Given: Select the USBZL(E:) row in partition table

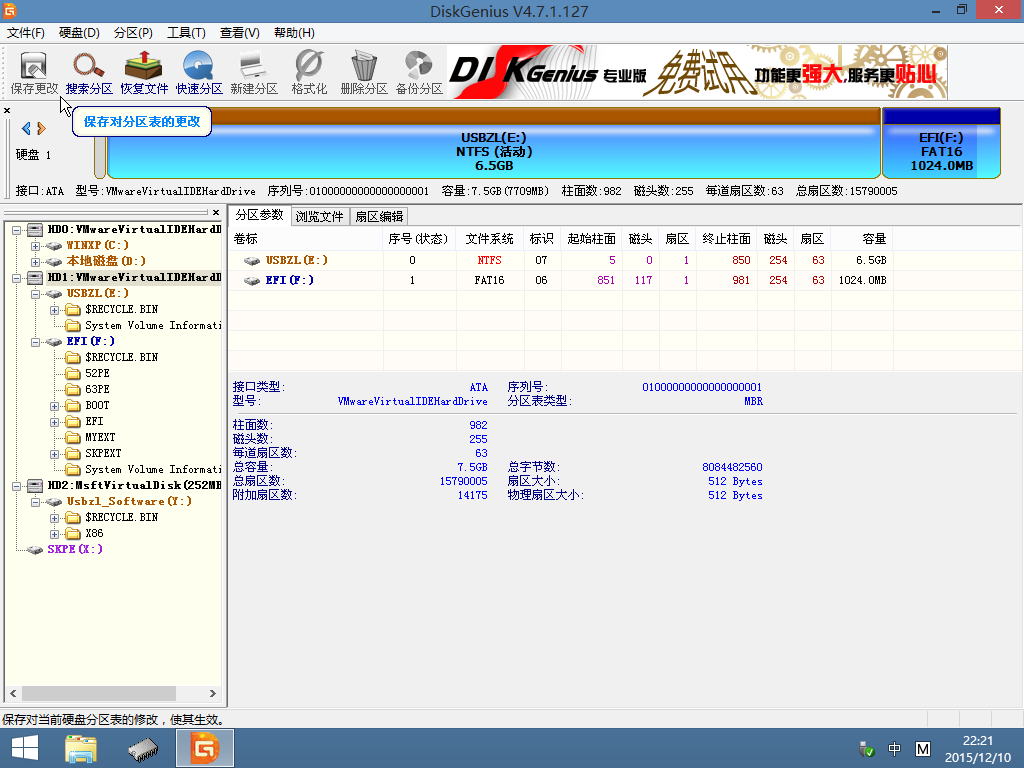Looking at the screenshot, I should [x=560, y=260].
